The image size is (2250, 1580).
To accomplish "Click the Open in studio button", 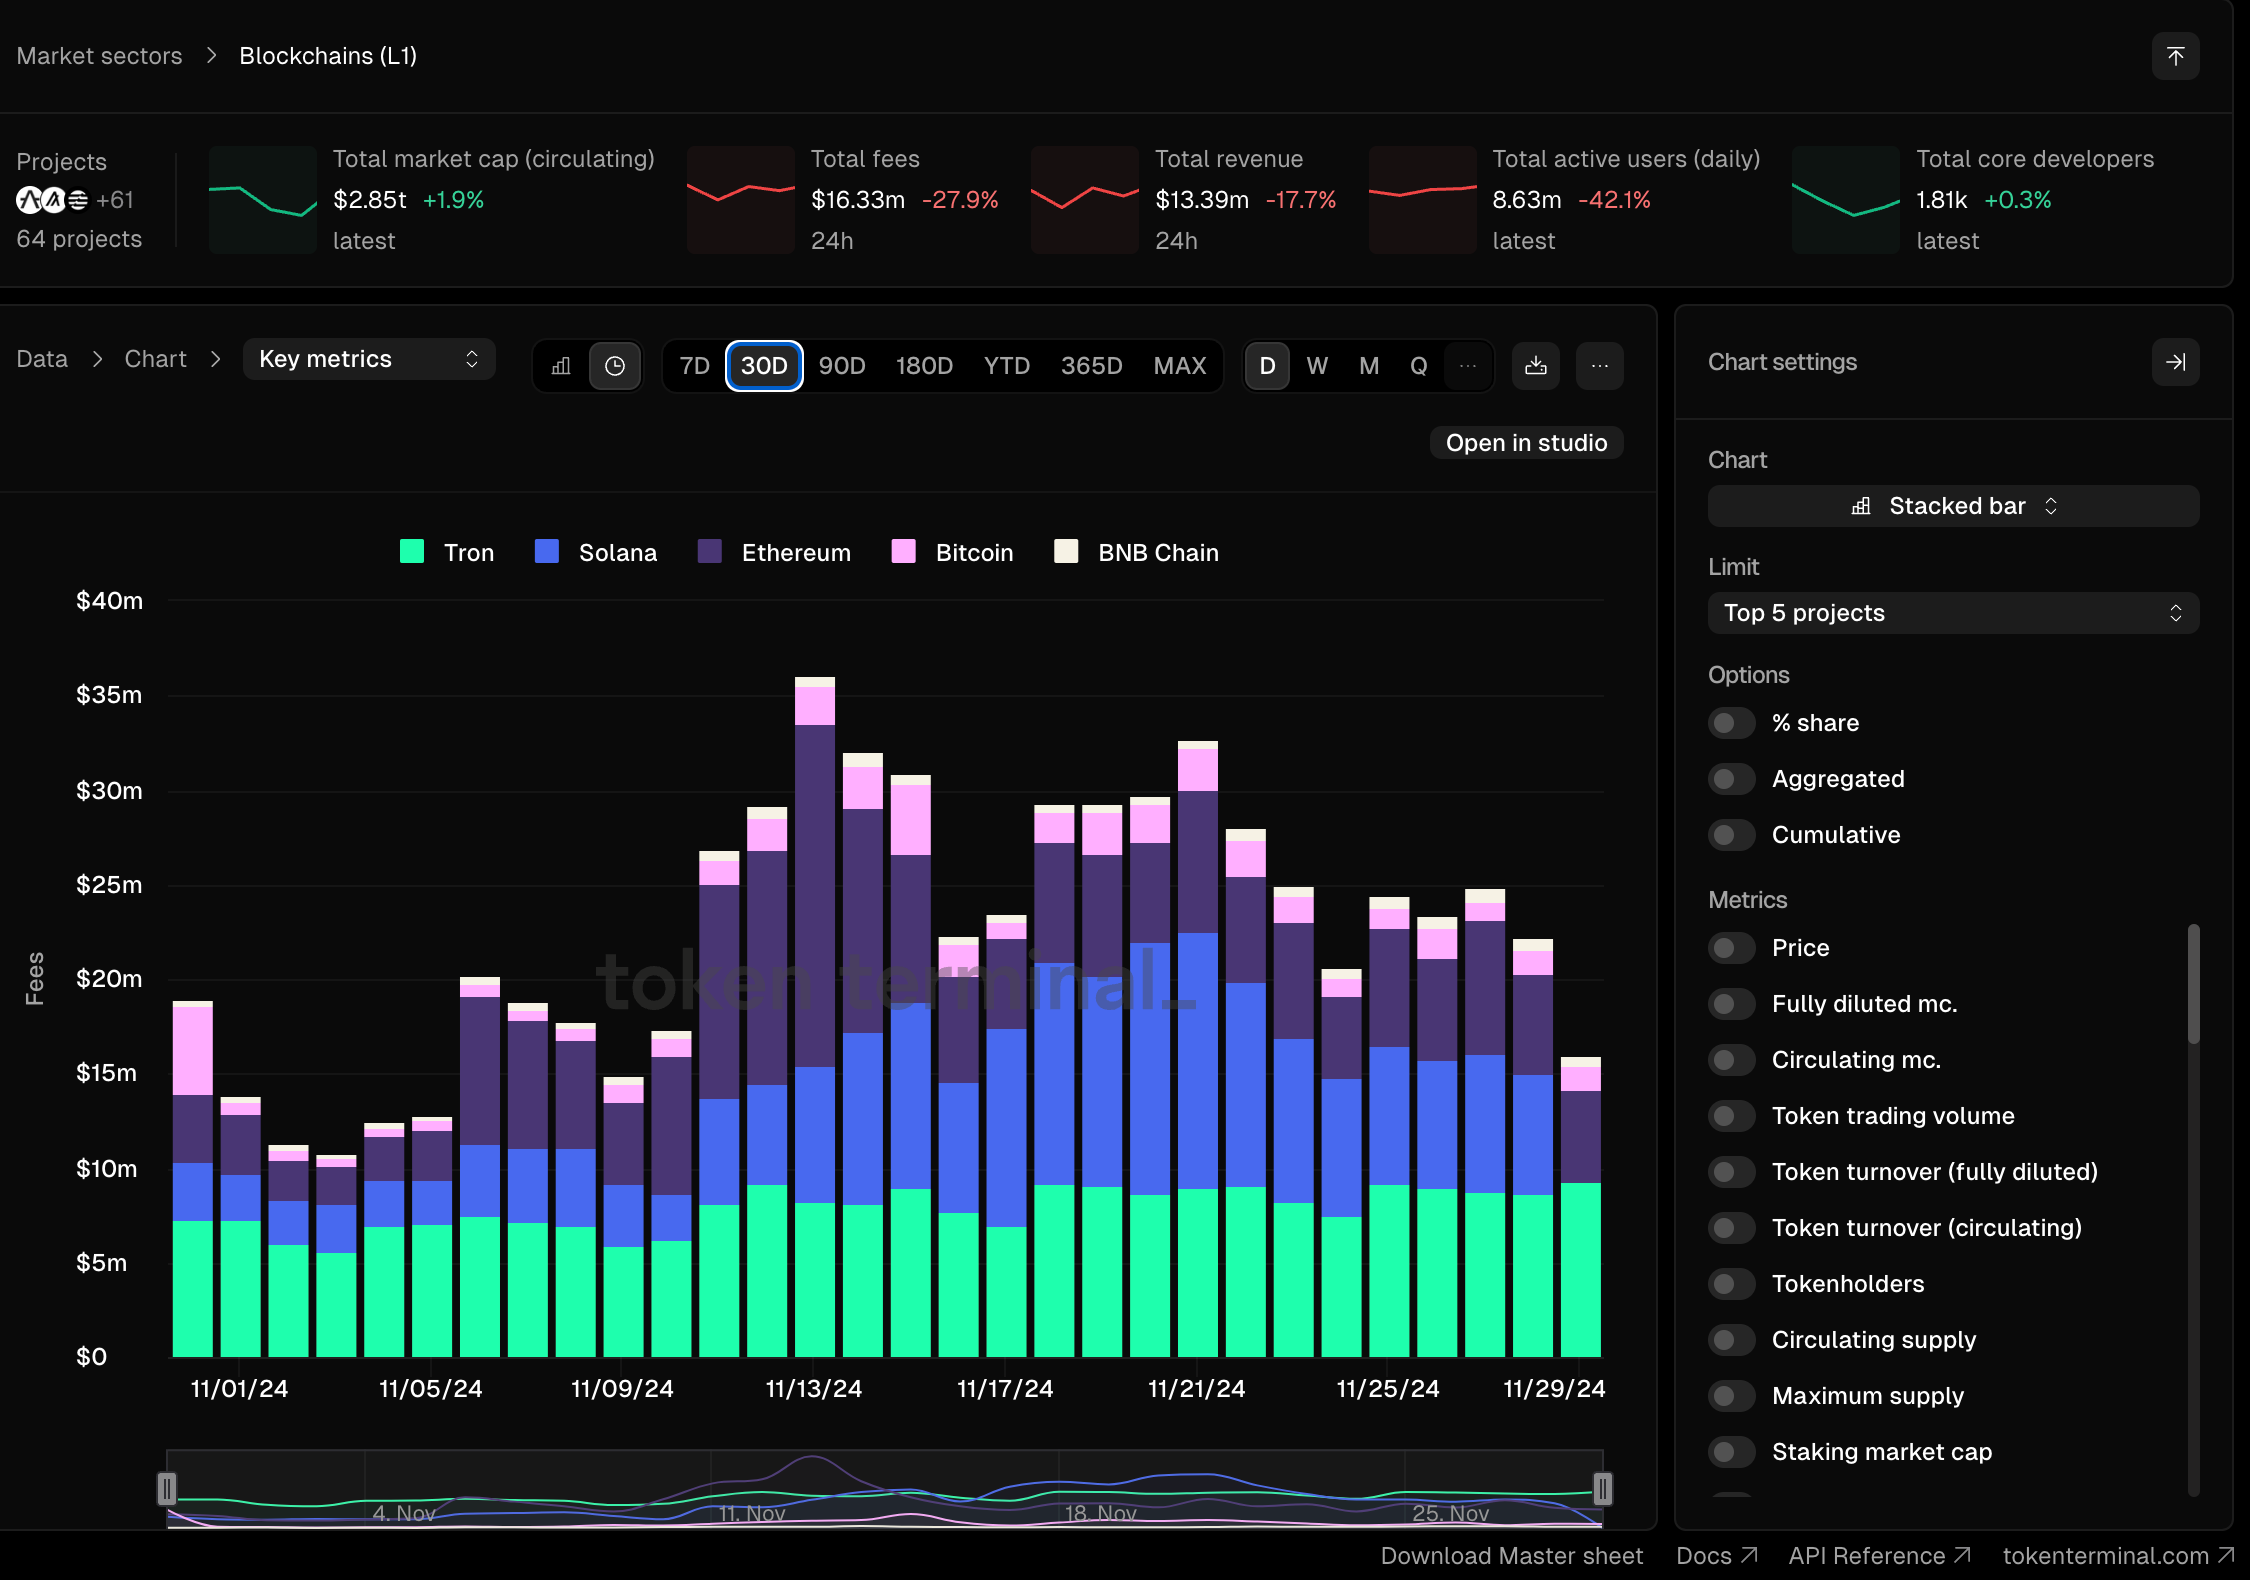I will point(1525,443).
